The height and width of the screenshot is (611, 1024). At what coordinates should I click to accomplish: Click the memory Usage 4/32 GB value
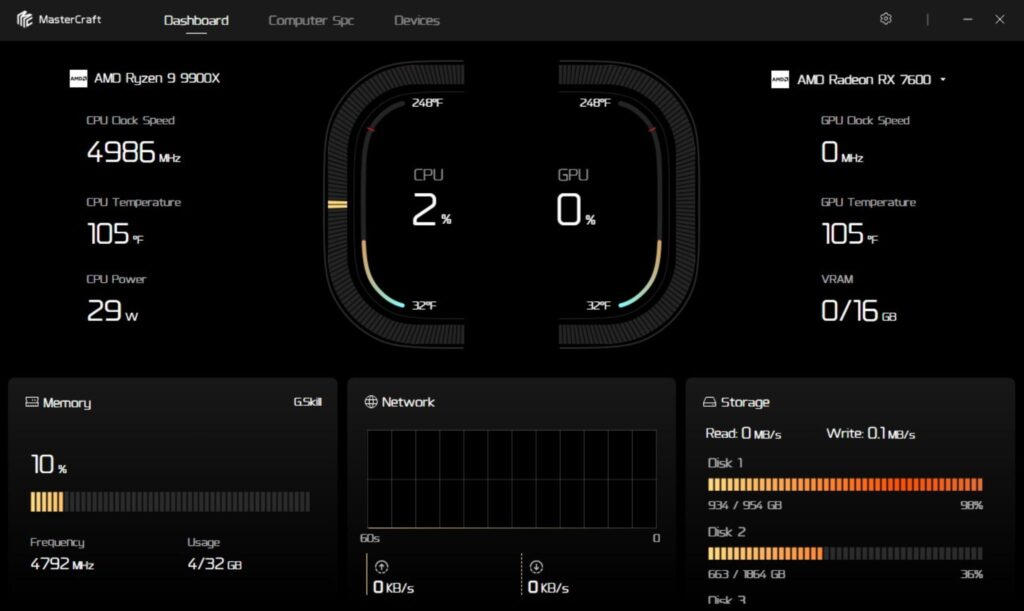click(214, 563)
